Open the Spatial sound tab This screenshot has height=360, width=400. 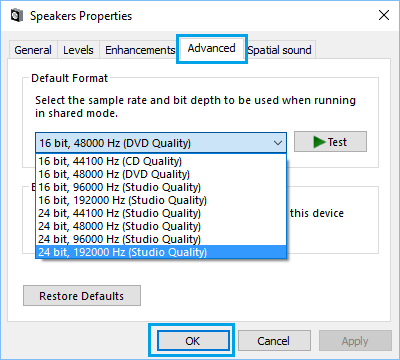279,50
